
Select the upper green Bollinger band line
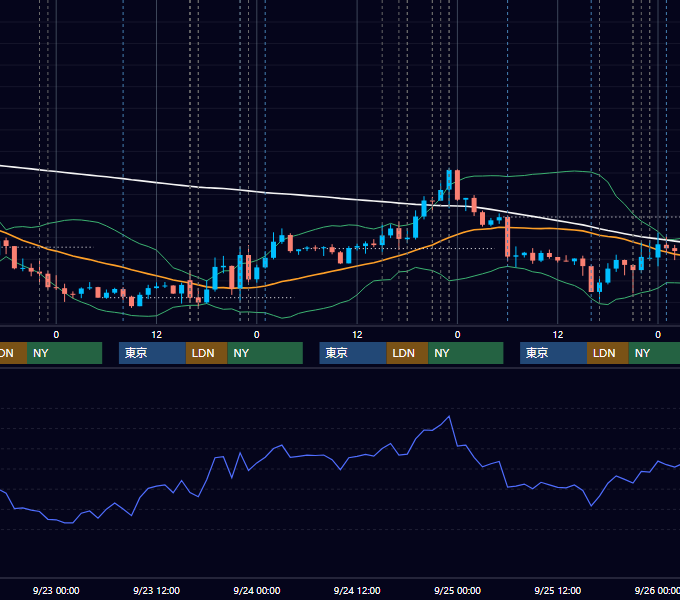(542, 173)
